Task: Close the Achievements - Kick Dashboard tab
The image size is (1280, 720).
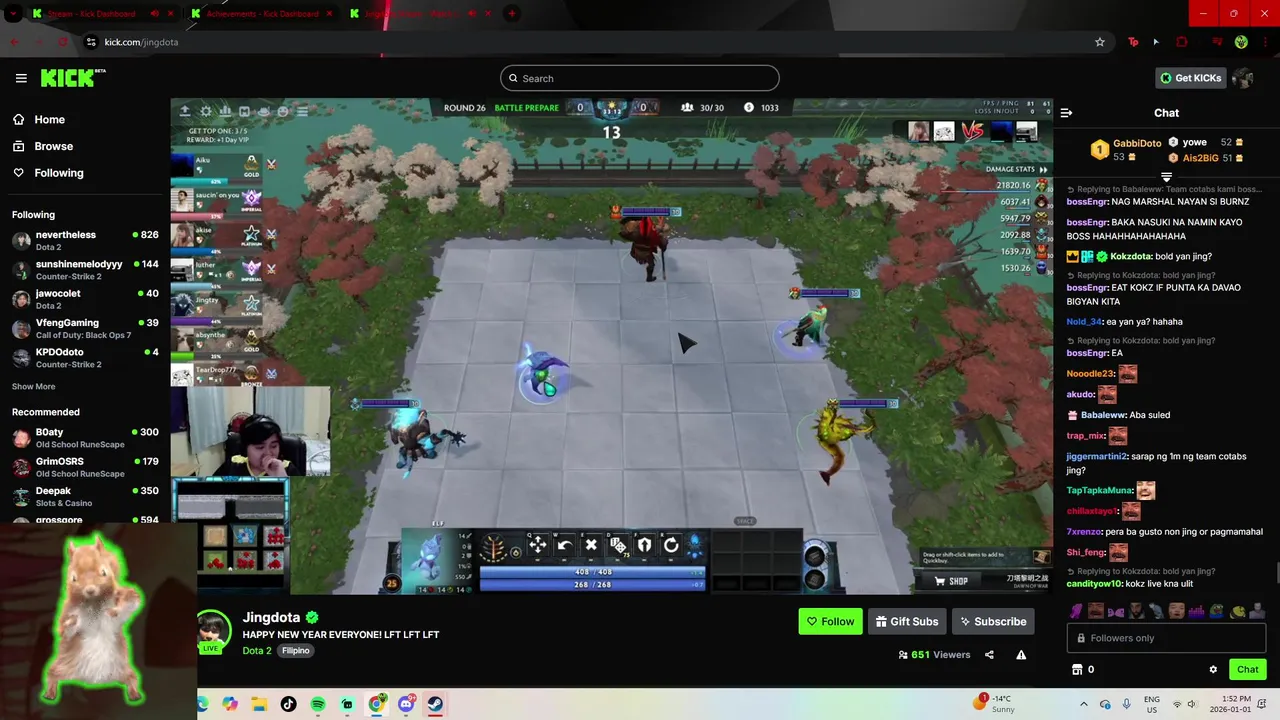Action: [x=329, y=14]
